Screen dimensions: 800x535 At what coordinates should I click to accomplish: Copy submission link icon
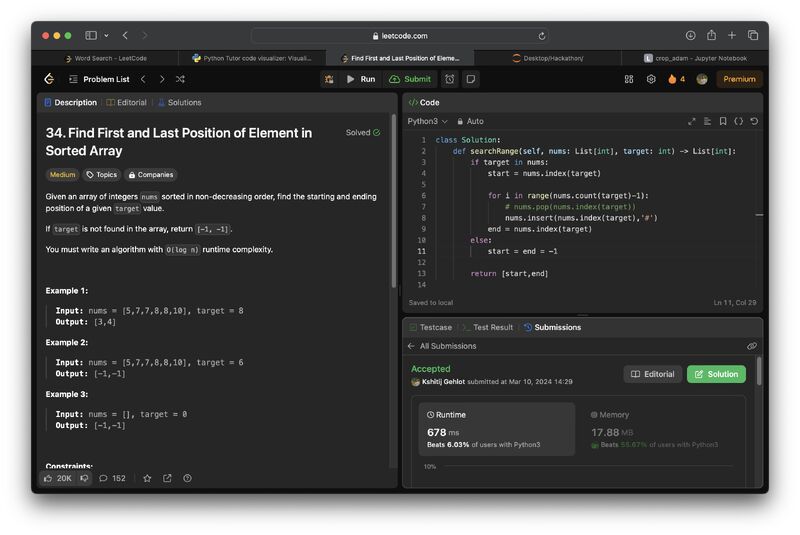tap(752, 346)
